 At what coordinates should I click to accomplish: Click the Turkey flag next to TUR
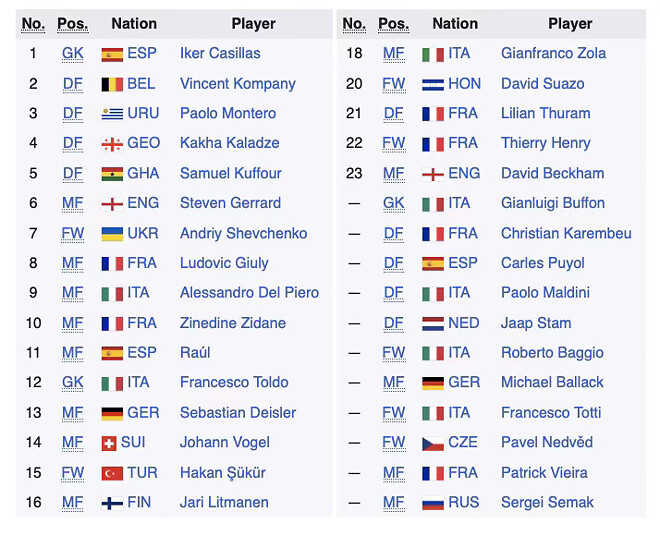pyautogui.click(x=112, y=473)
